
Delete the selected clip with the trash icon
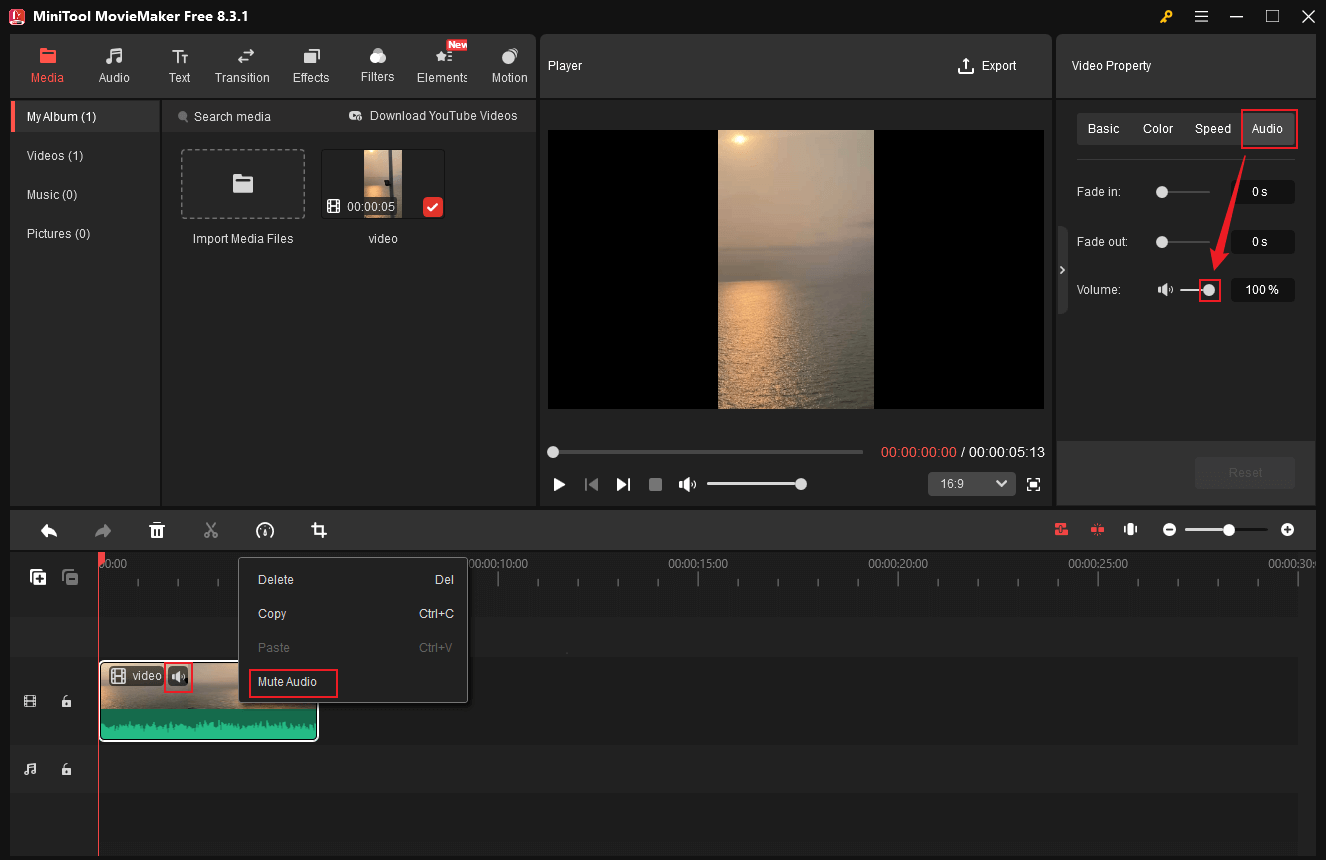(x=157, y=530)
